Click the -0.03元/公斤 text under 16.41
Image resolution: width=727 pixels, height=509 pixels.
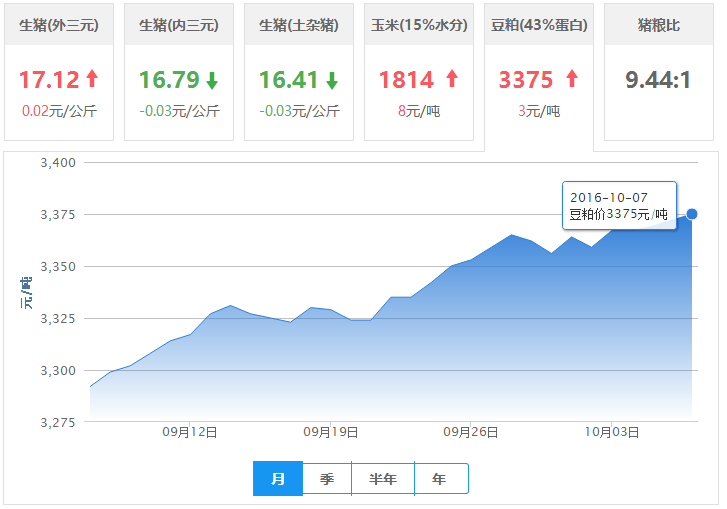pos(300,111)
